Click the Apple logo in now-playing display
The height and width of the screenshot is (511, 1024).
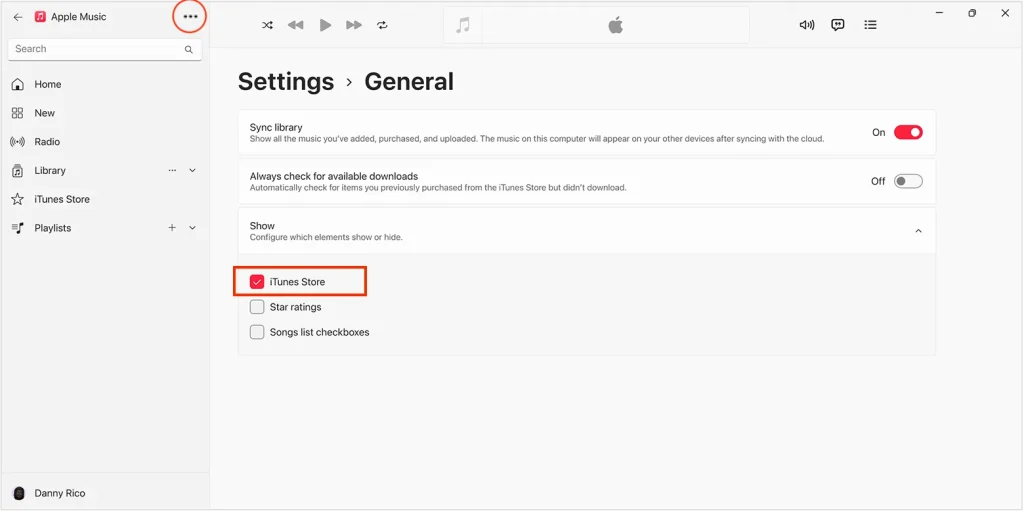tap(615, 25)
